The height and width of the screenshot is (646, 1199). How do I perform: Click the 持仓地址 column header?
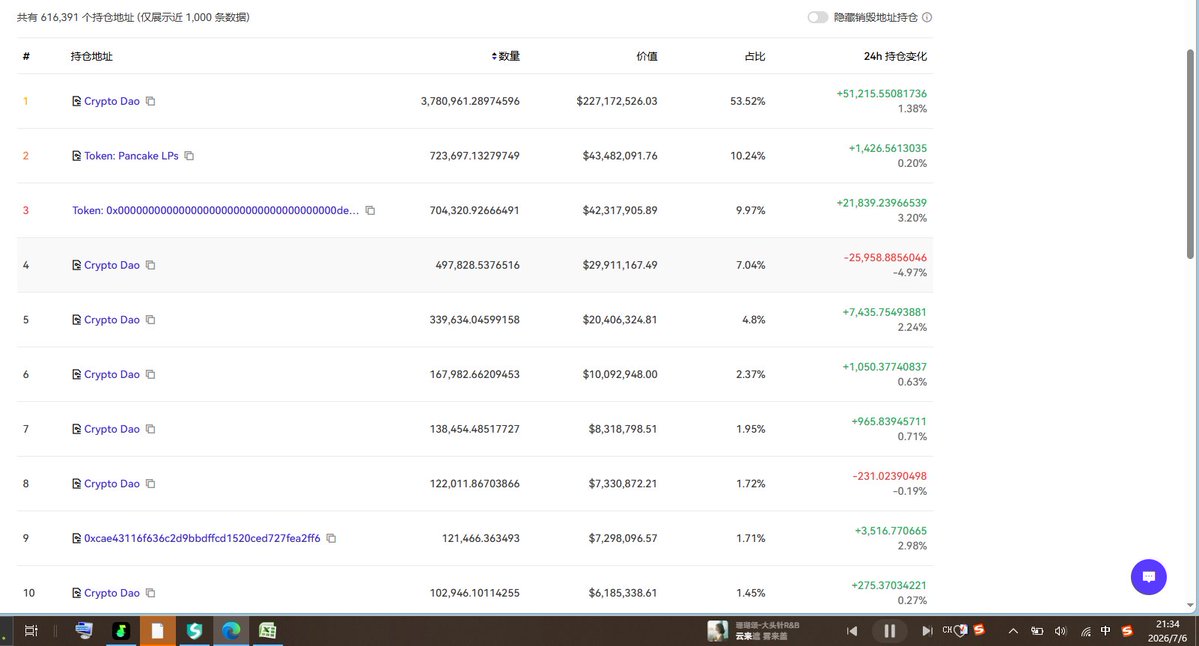click(91, 56)
